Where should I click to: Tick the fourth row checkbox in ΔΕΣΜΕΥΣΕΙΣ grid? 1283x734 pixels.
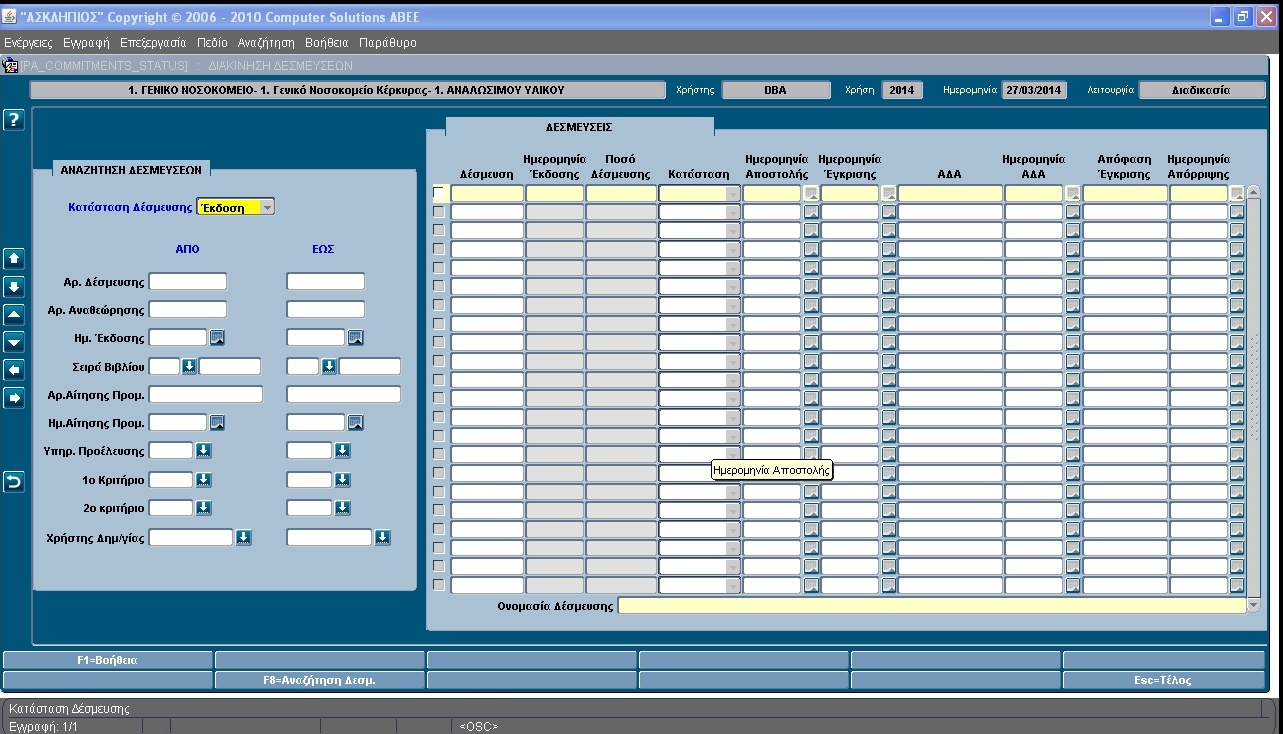click(438, 249)
